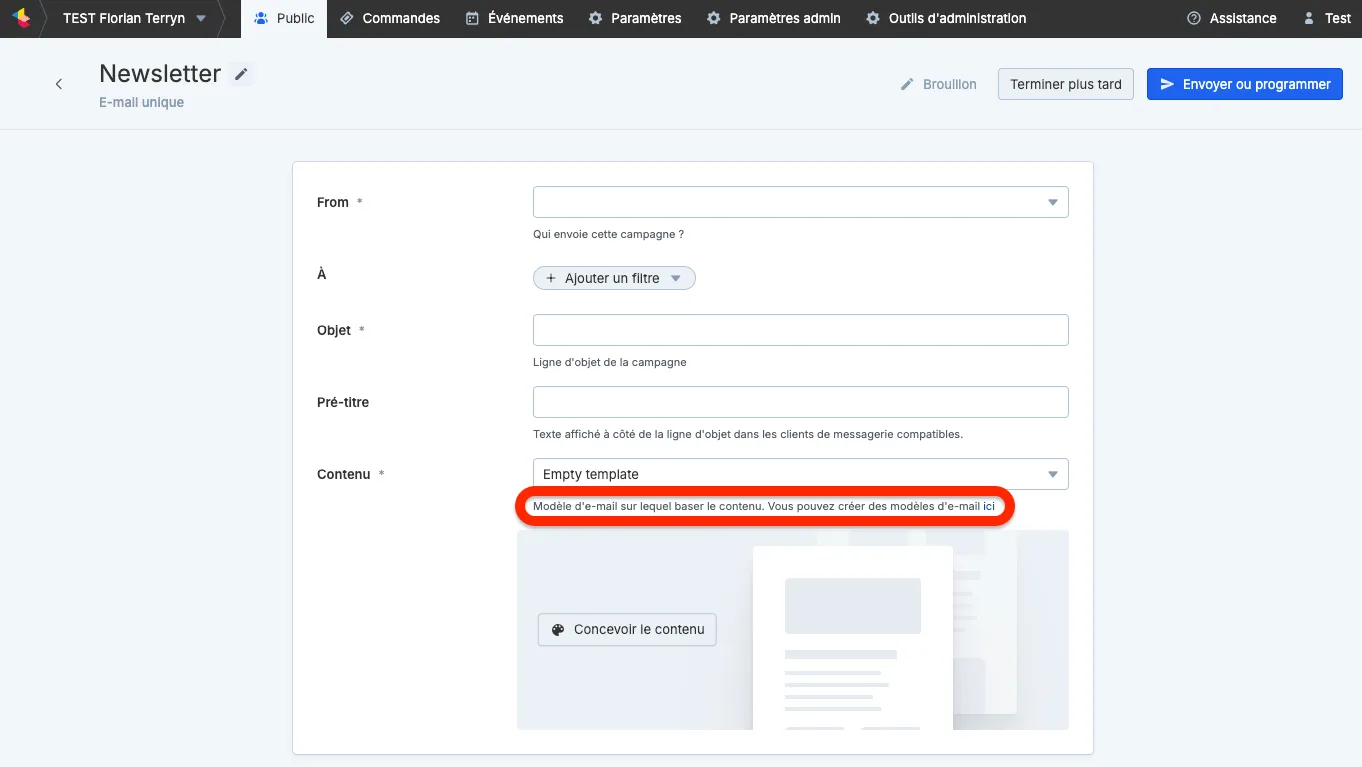Click the colorful app logo icon
The image size is (1362, 767).
(21, 18)
